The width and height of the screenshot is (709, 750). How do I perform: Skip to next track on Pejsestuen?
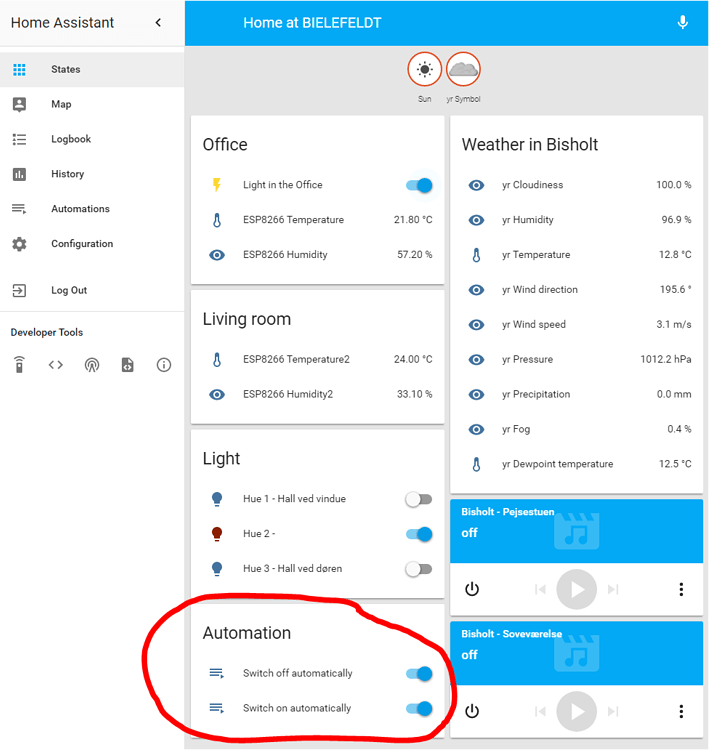[x=613, y=589]
